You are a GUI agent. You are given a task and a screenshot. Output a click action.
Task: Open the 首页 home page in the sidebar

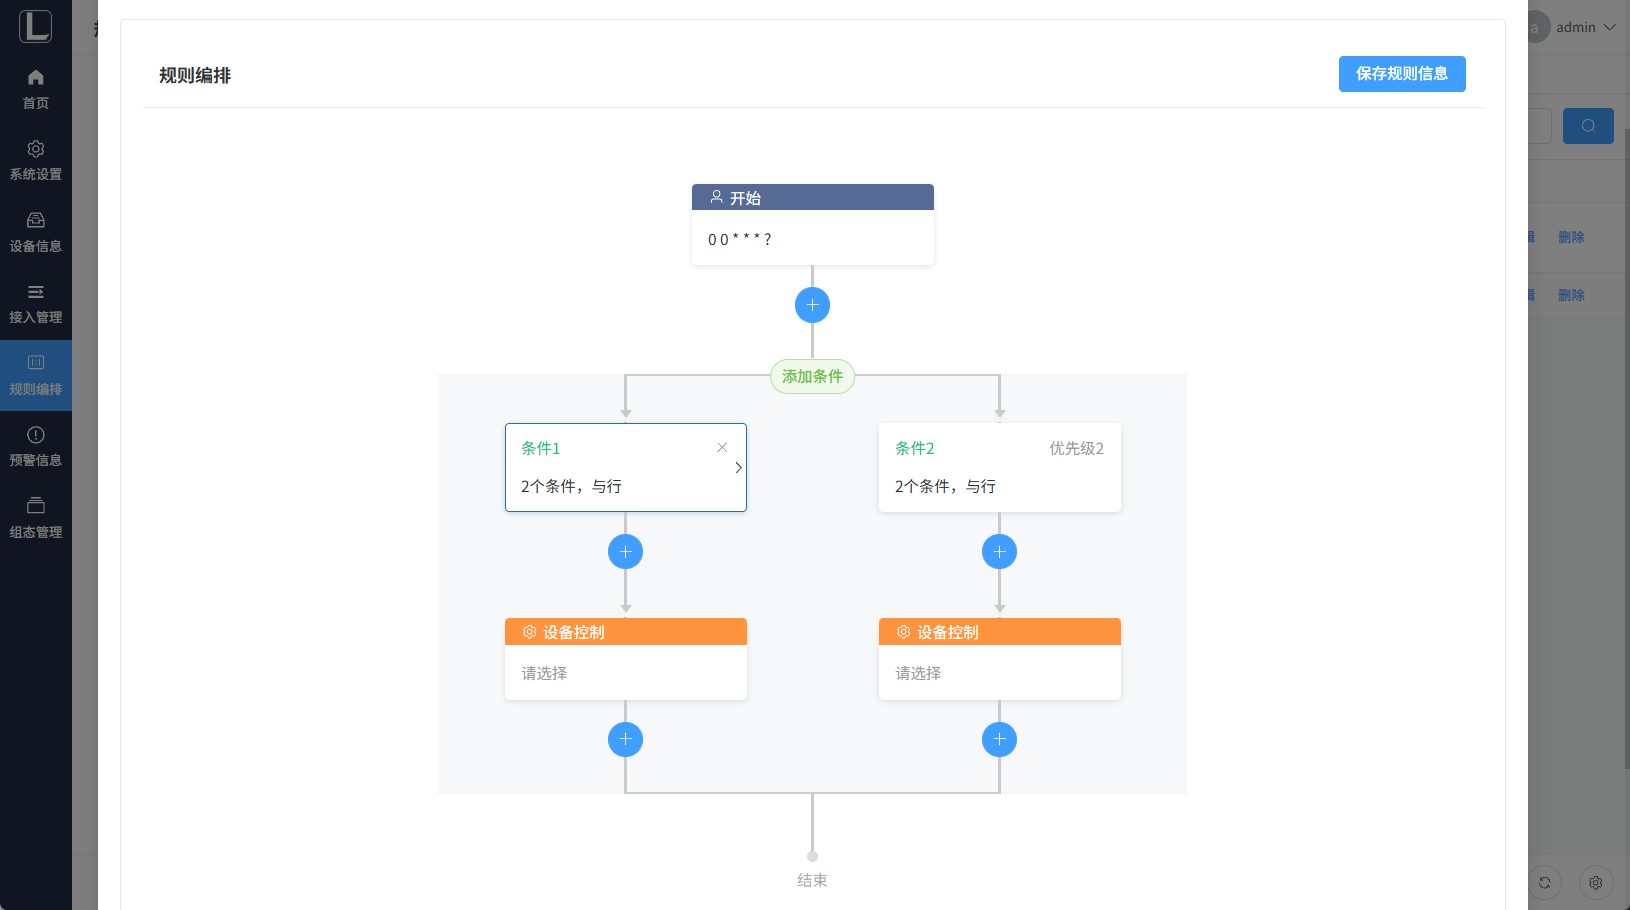point(36,89)
